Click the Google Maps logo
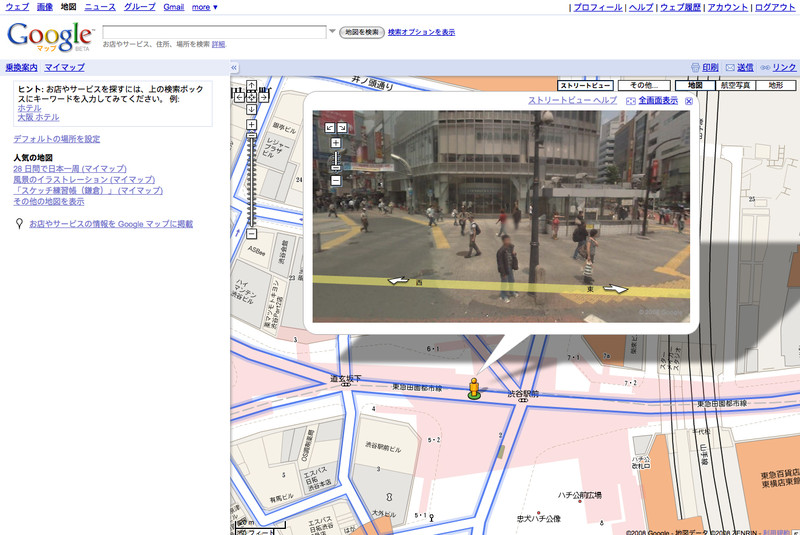The width and height of the screenshot is (800, 535). (x=50, y=37)
